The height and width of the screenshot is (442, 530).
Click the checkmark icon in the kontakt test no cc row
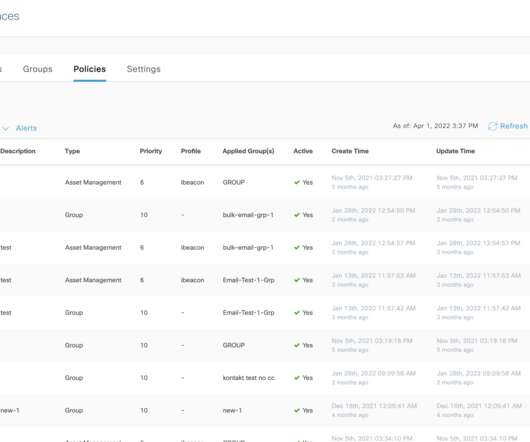(x=297, y=378)
